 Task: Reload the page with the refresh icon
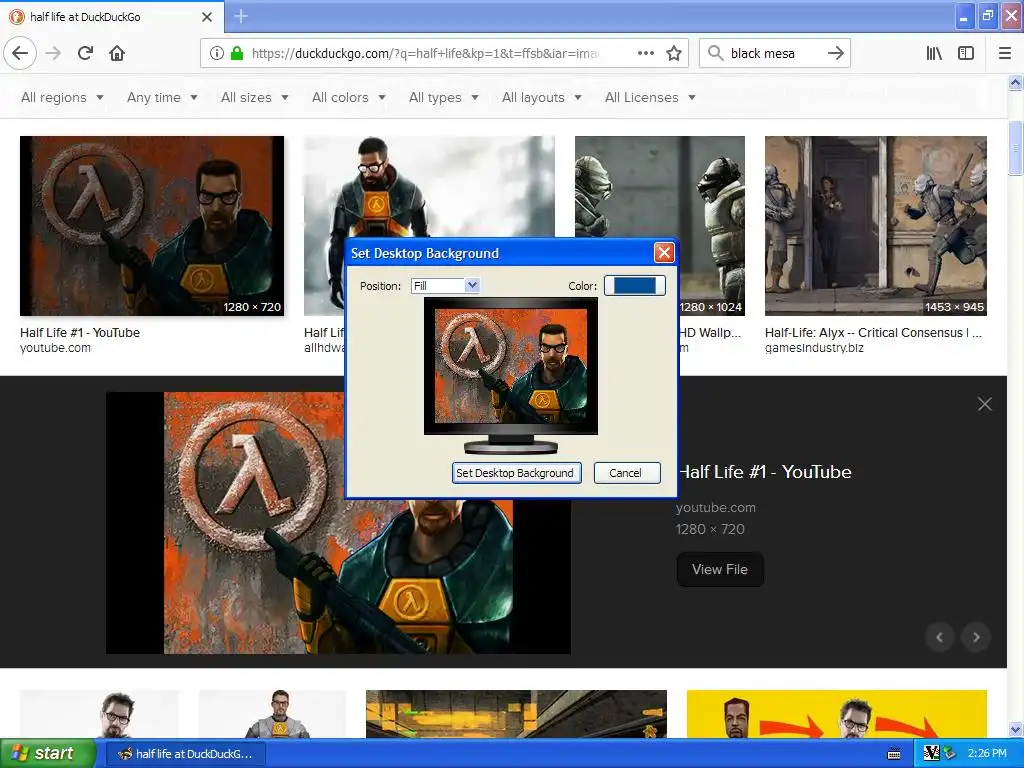(85, 53)
